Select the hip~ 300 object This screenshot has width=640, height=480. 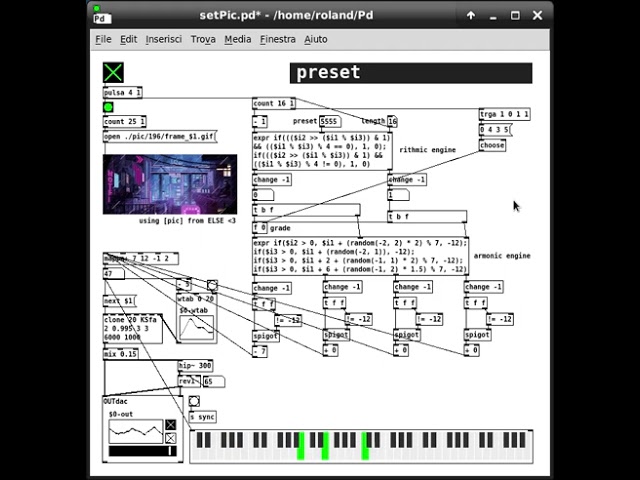(196, 366)
